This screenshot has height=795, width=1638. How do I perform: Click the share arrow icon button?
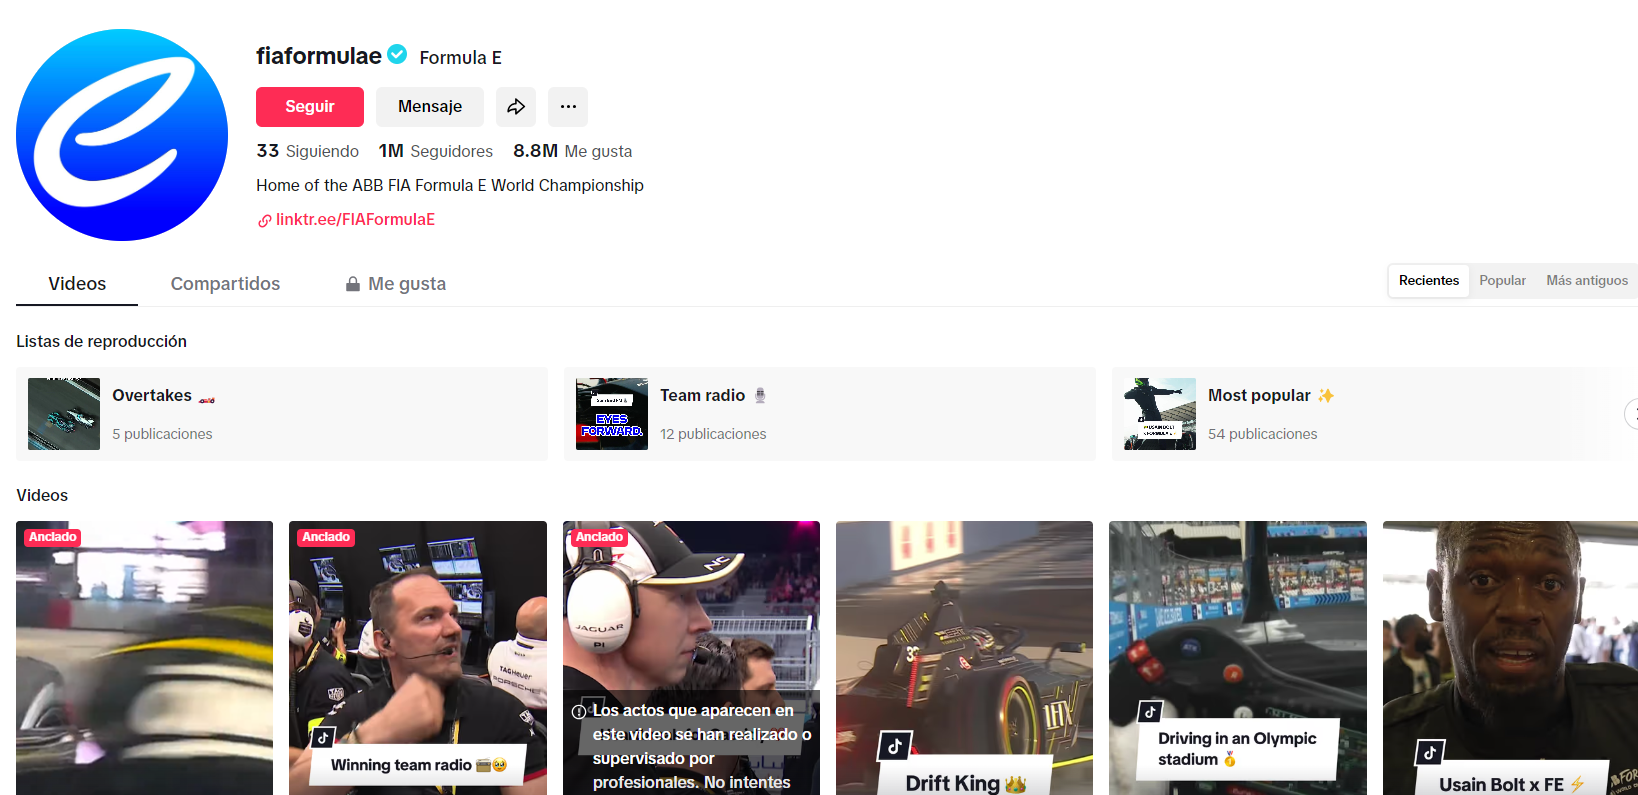tap(516, 107)
